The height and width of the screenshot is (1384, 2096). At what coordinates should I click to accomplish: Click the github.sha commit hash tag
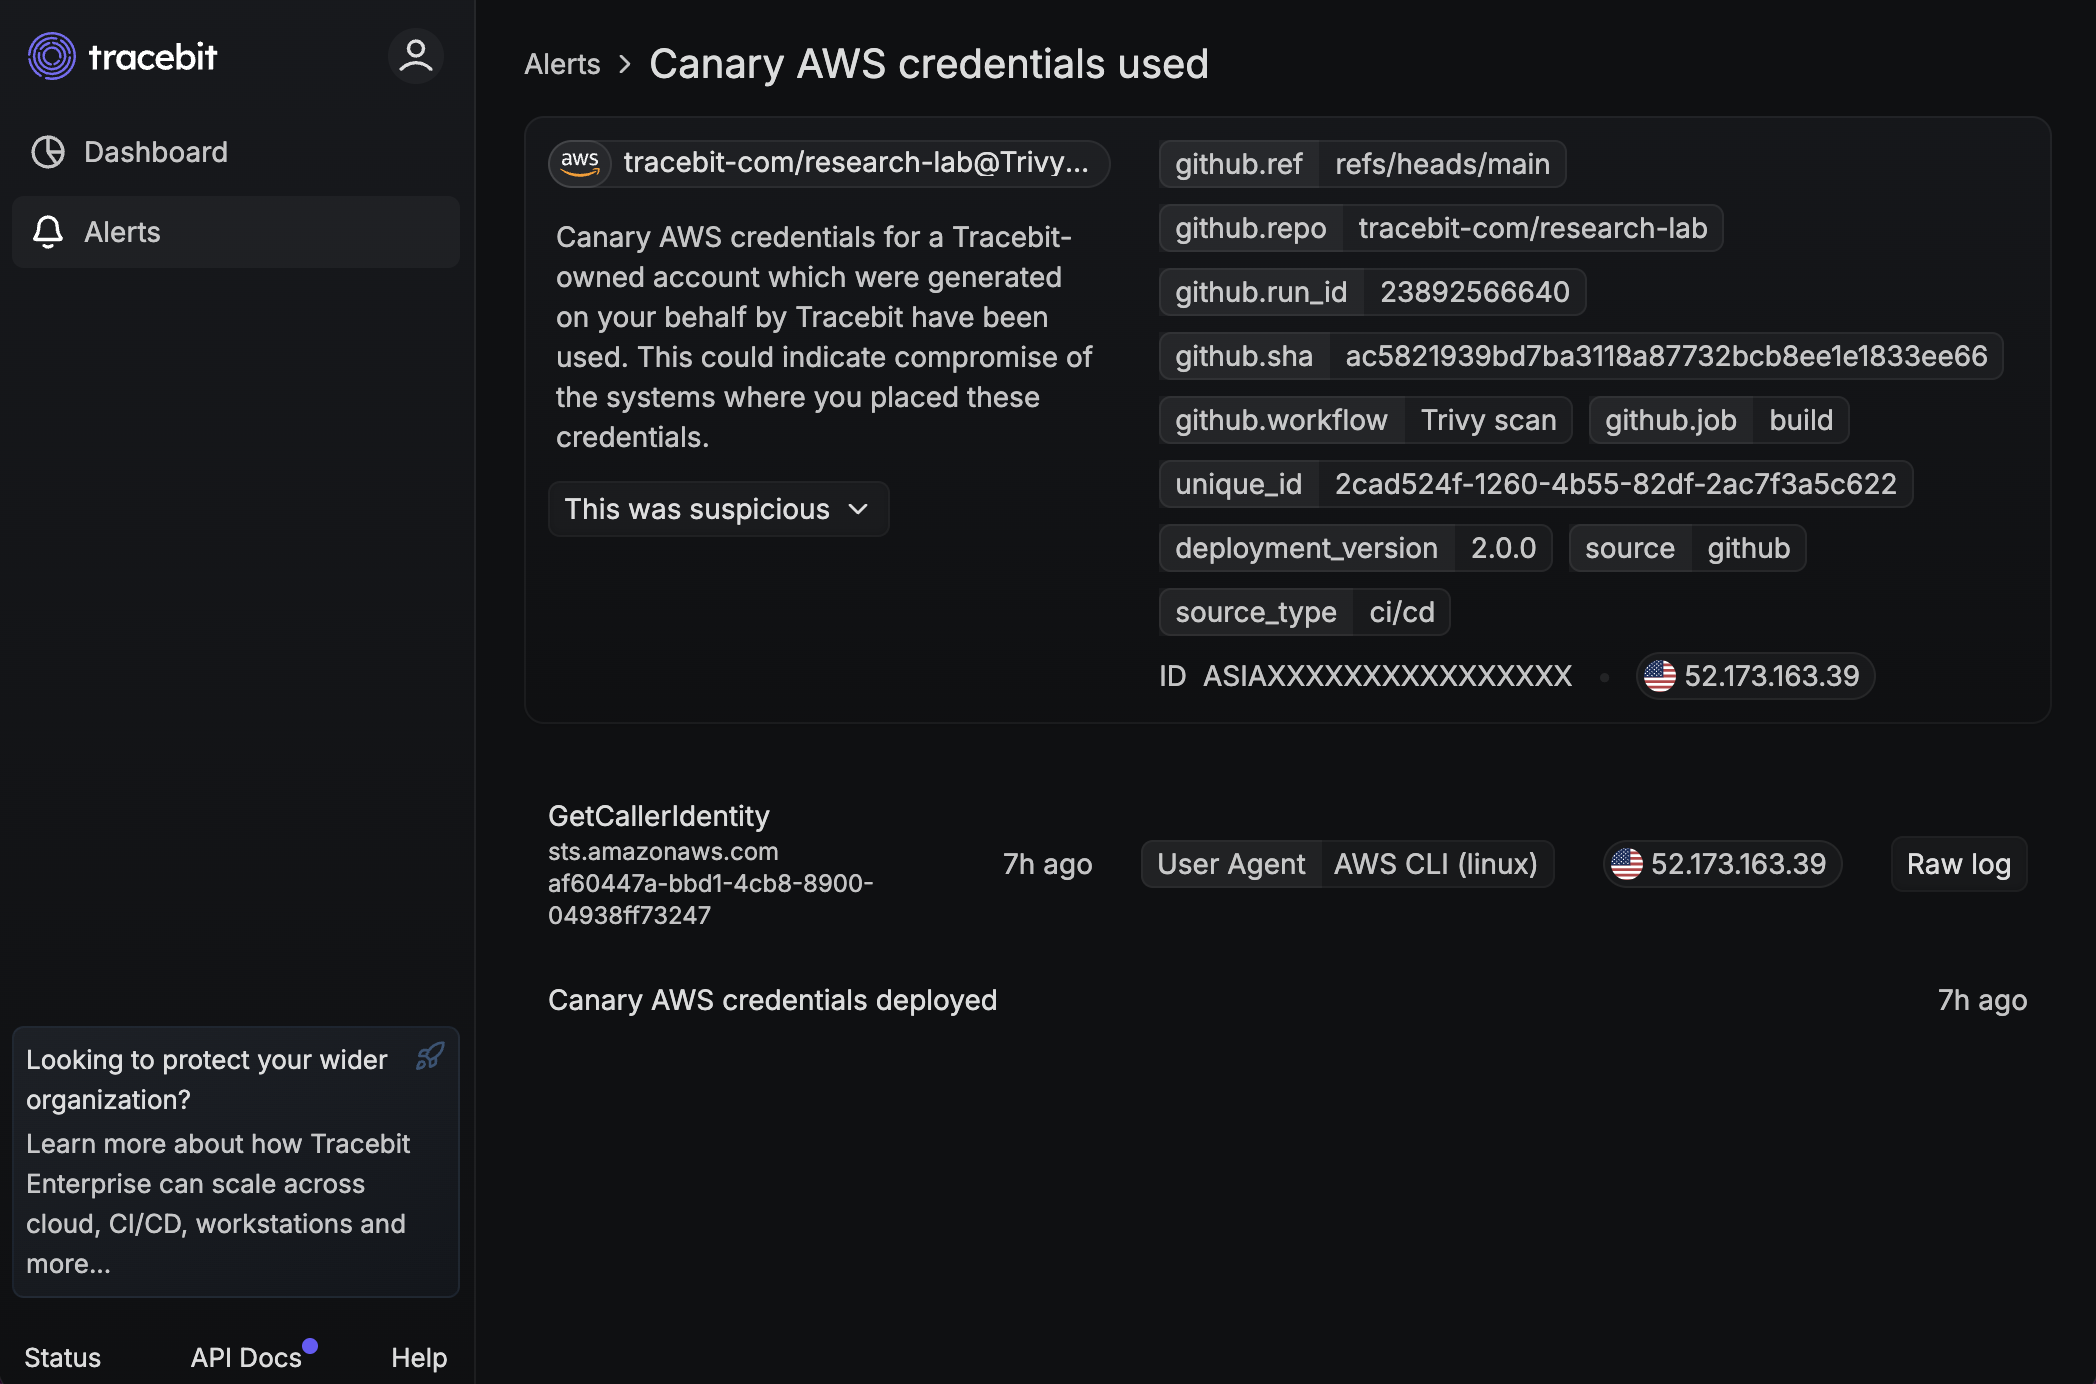[x=1665, y=356]
